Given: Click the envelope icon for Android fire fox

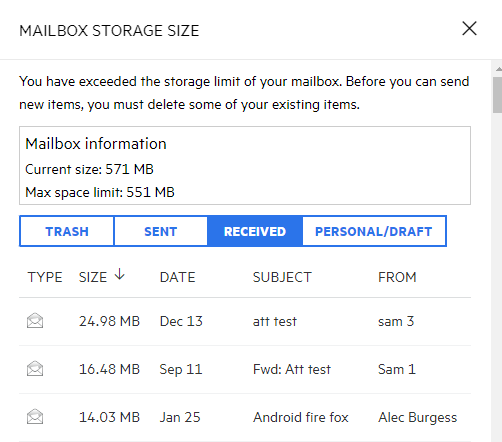Looking at the screenshot, I should tap(35, 417).
